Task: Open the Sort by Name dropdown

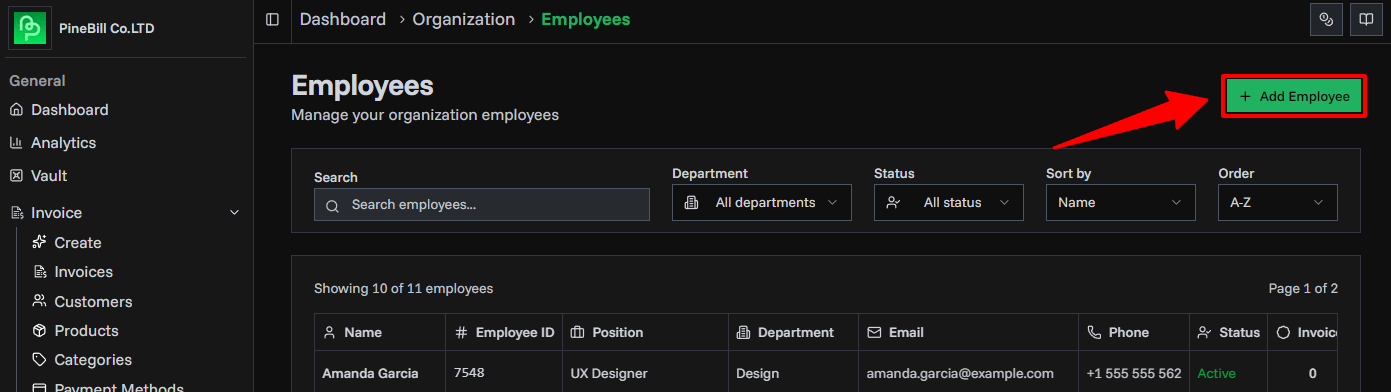Action: (1121, 203)
